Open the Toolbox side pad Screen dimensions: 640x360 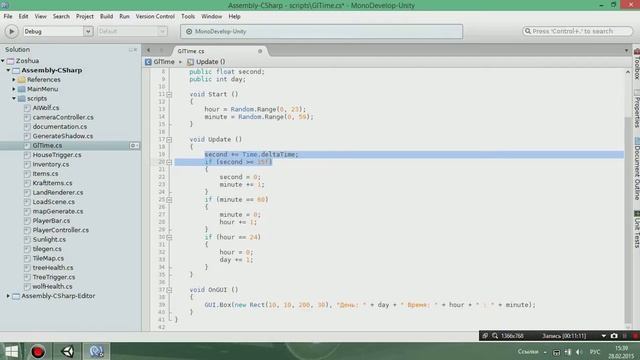tap(636, 64)
